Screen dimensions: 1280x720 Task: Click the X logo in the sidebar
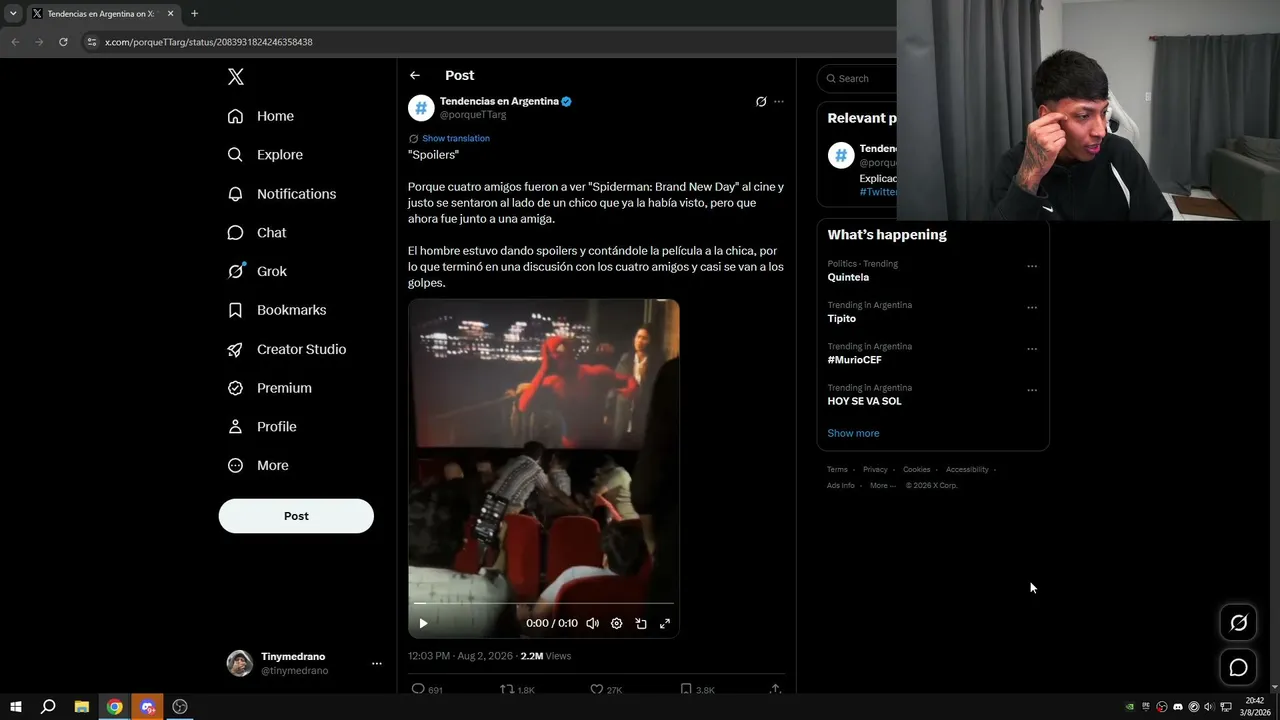click(x=235, y=77)
